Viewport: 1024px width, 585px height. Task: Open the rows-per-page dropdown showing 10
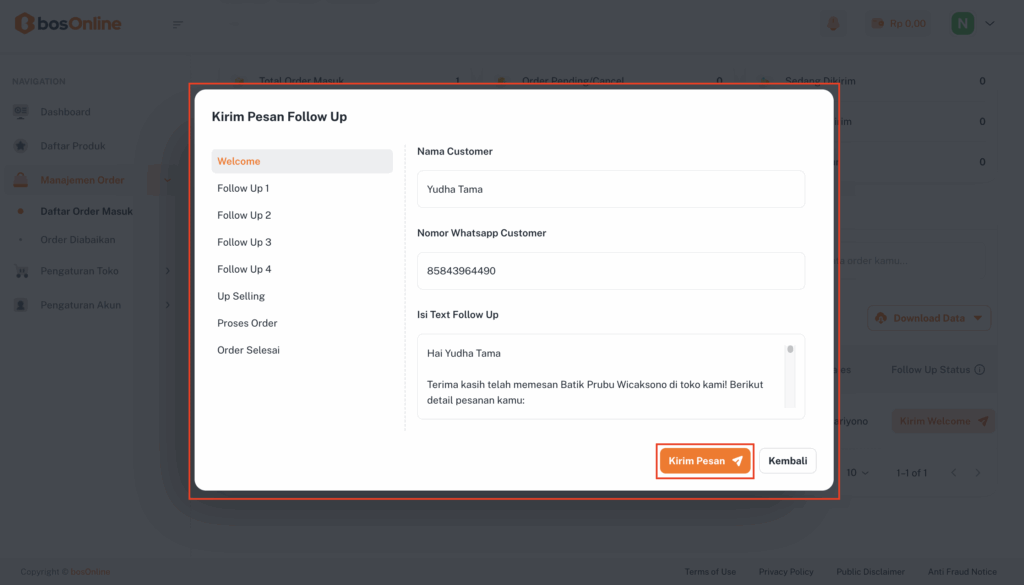tap(857, 472)
